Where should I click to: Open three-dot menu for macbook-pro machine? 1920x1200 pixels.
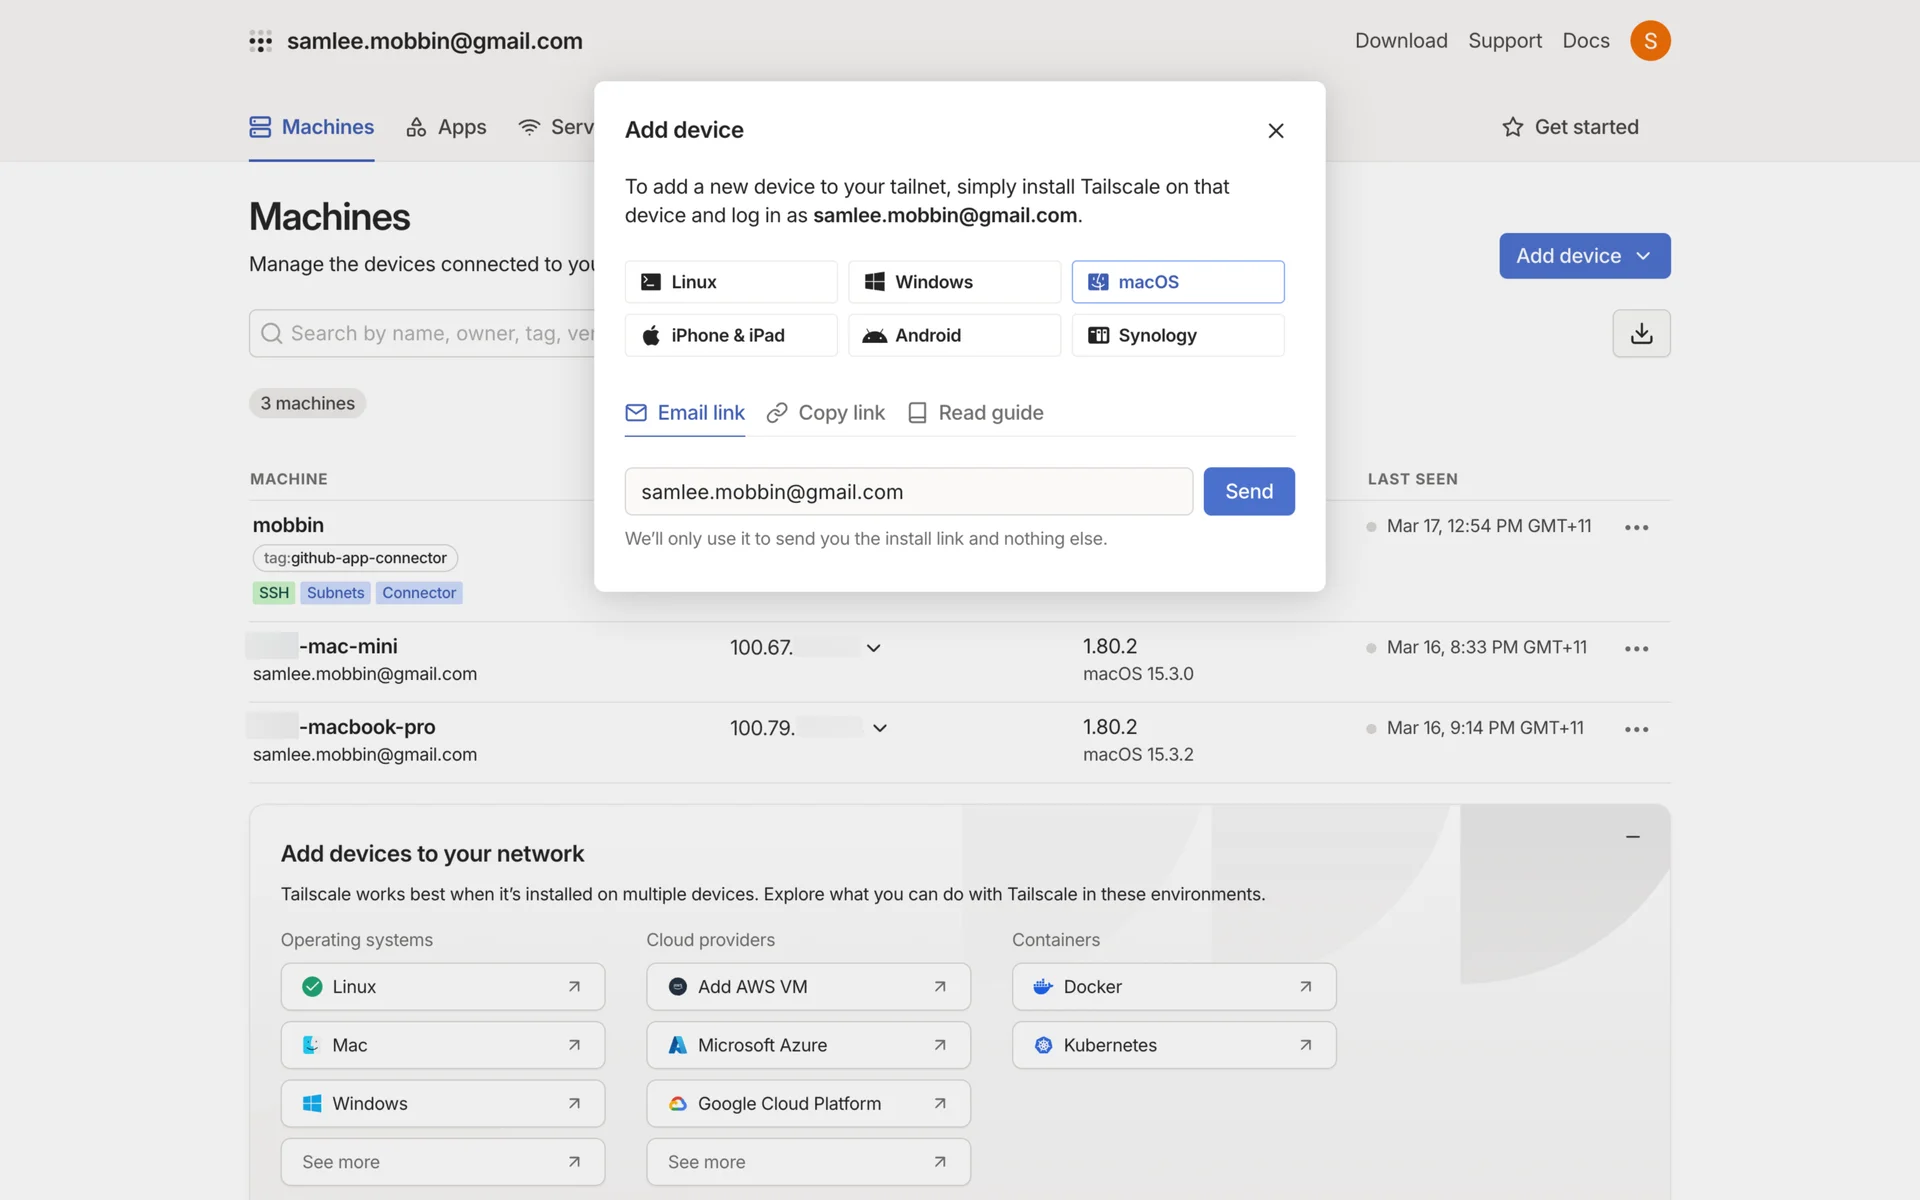tap(1636, 729)
